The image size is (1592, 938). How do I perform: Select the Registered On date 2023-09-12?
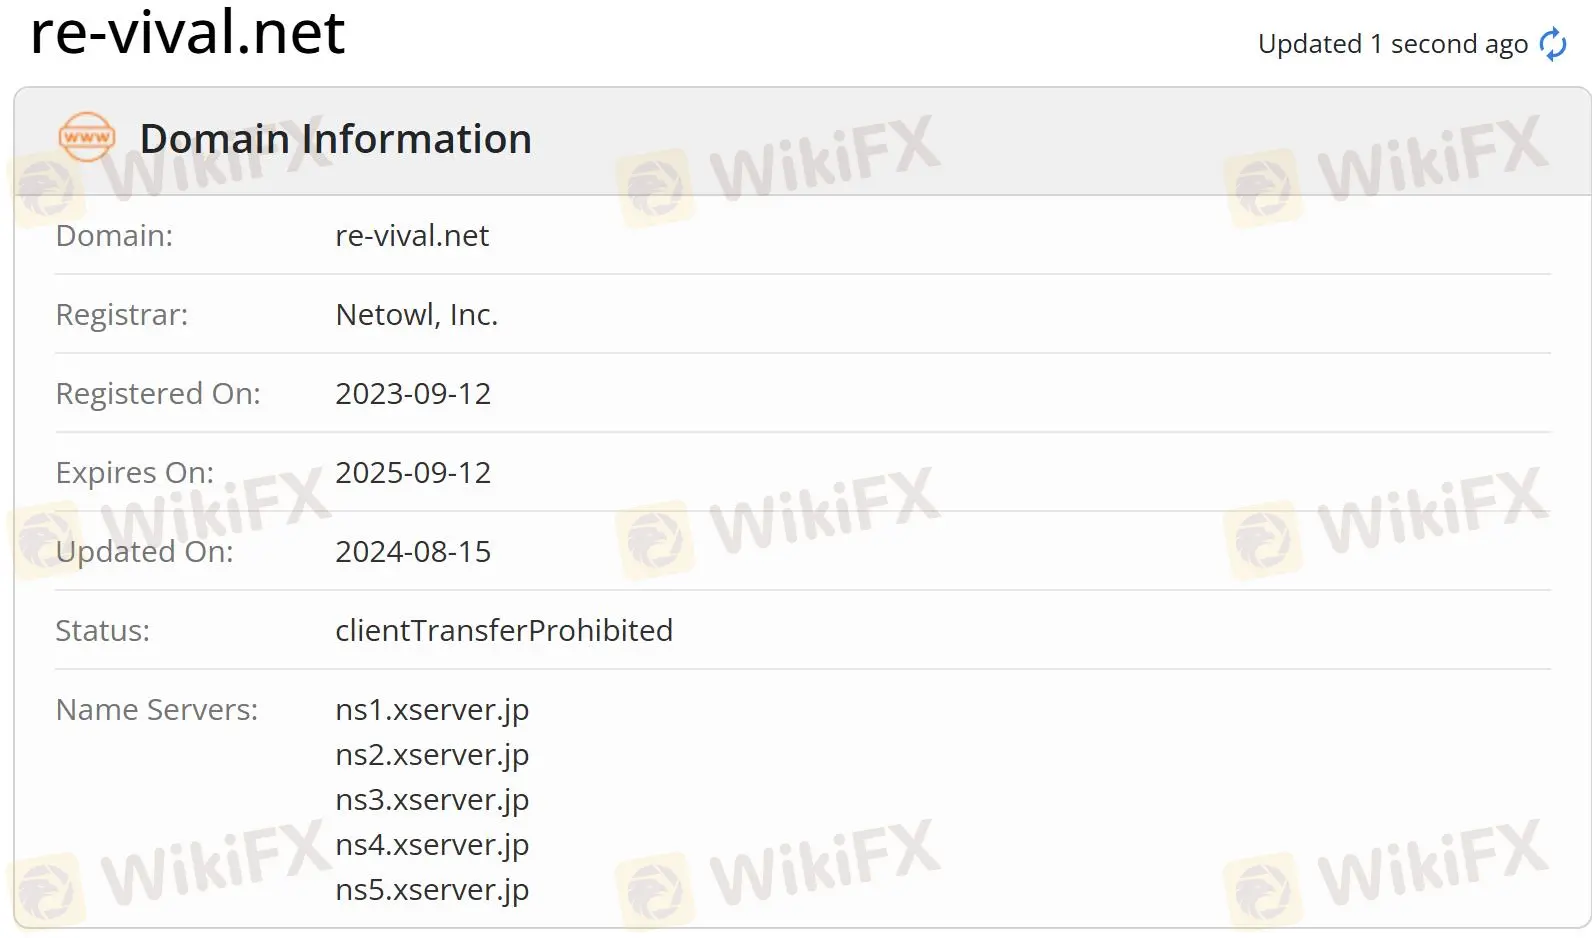tap(413, 393)
